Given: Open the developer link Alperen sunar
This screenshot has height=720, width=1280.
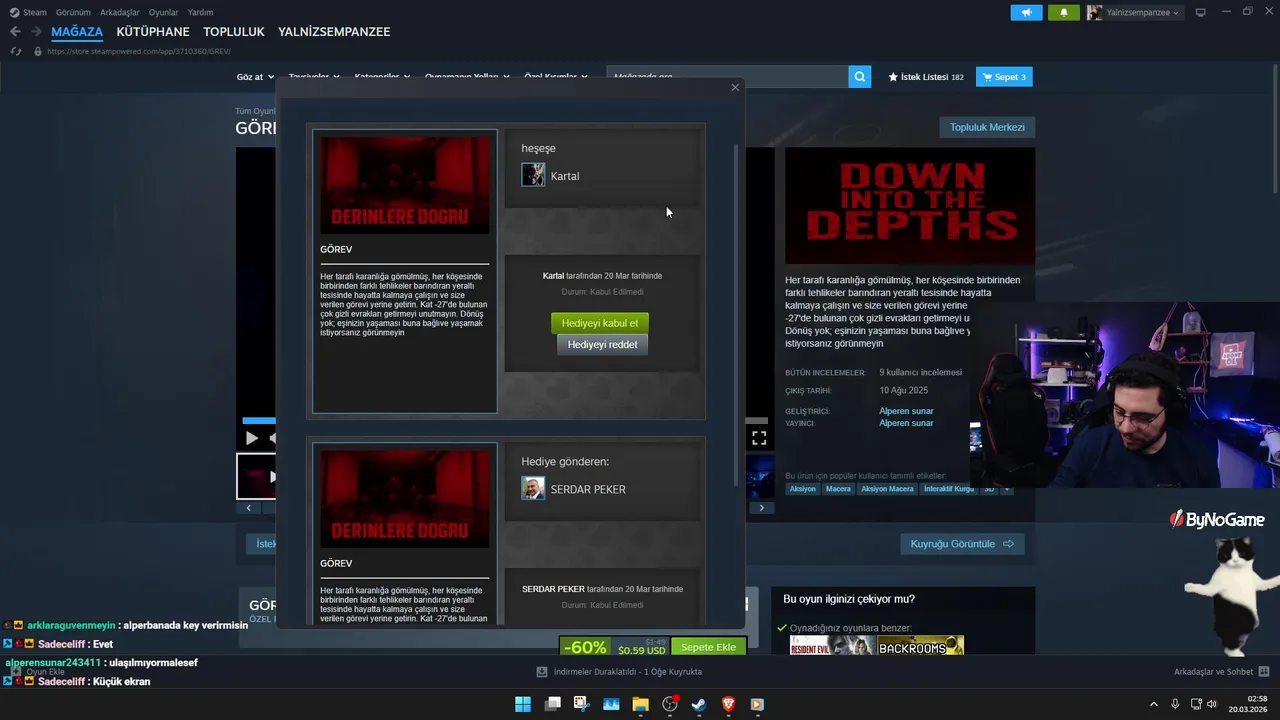Looking at the screenshot, I should click(x=906, y=411).
